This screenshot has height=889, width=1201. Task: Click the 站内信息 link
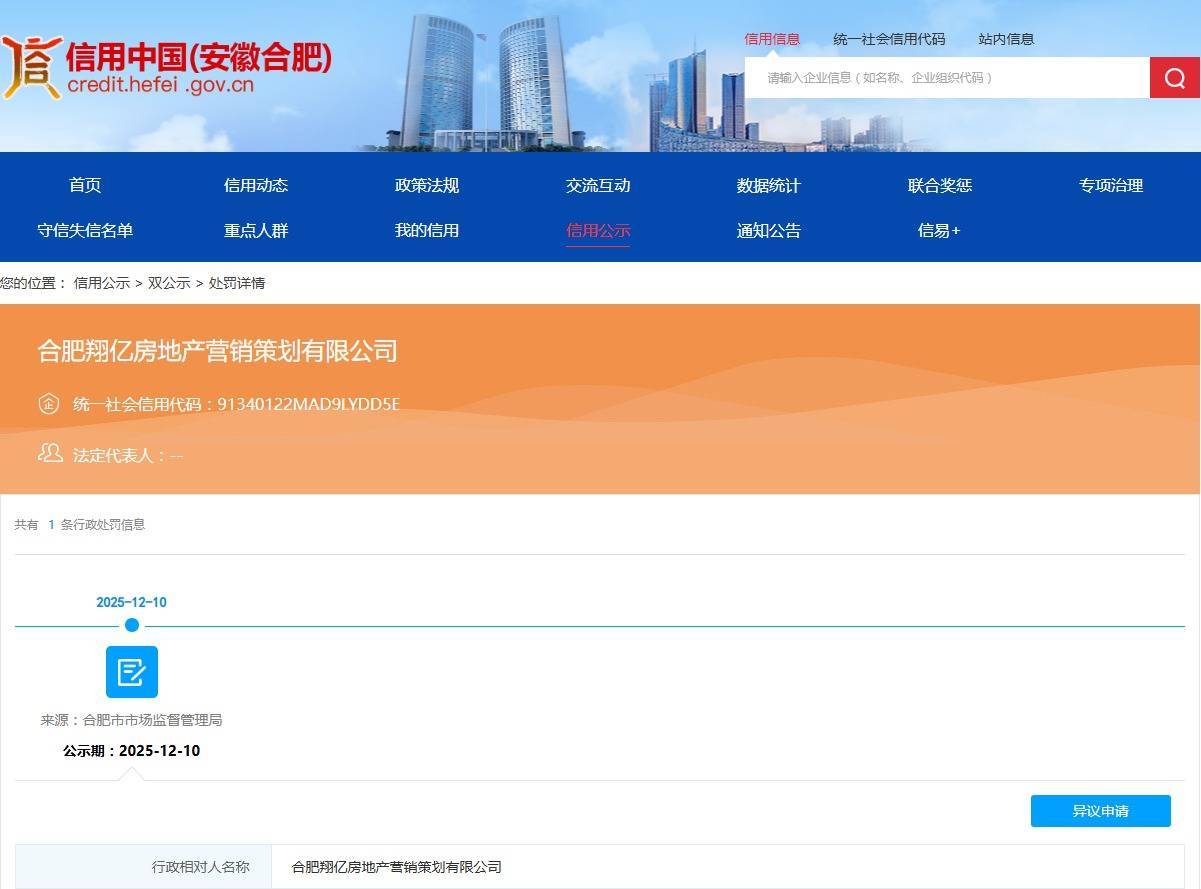(1006, 39)
